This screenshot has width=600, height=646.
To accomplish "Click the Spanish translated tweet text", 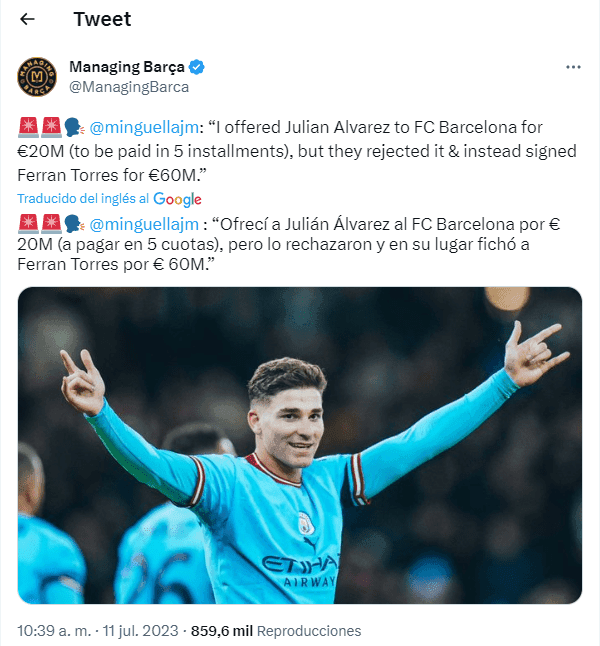I will (x=288, y=244).
